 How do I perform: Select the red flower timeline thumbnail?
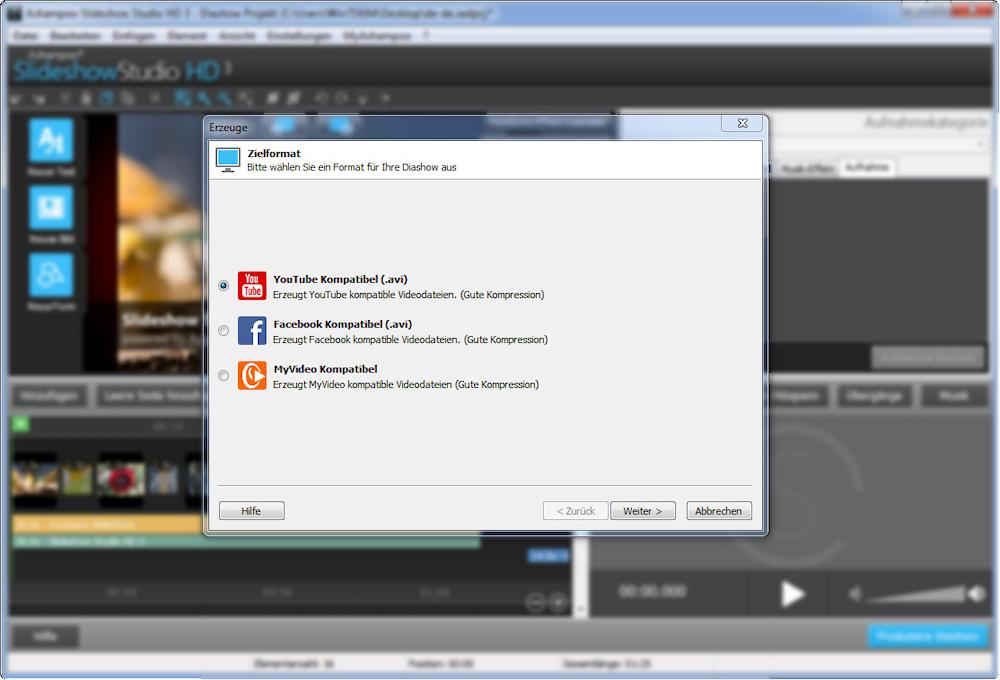tap(121, 479)
